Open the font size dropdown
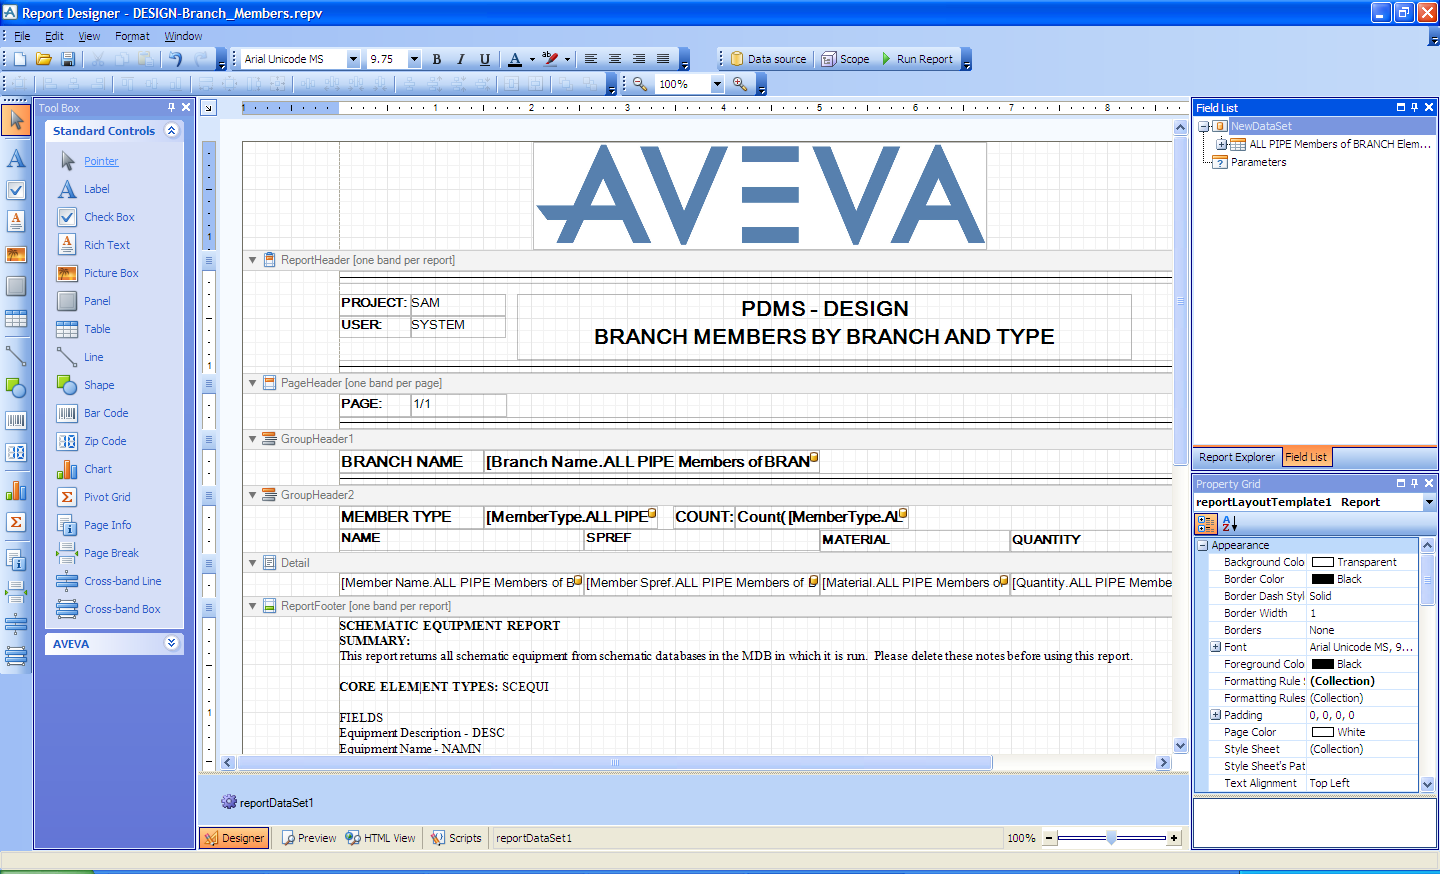The image size is (1440, 874). 414,59
